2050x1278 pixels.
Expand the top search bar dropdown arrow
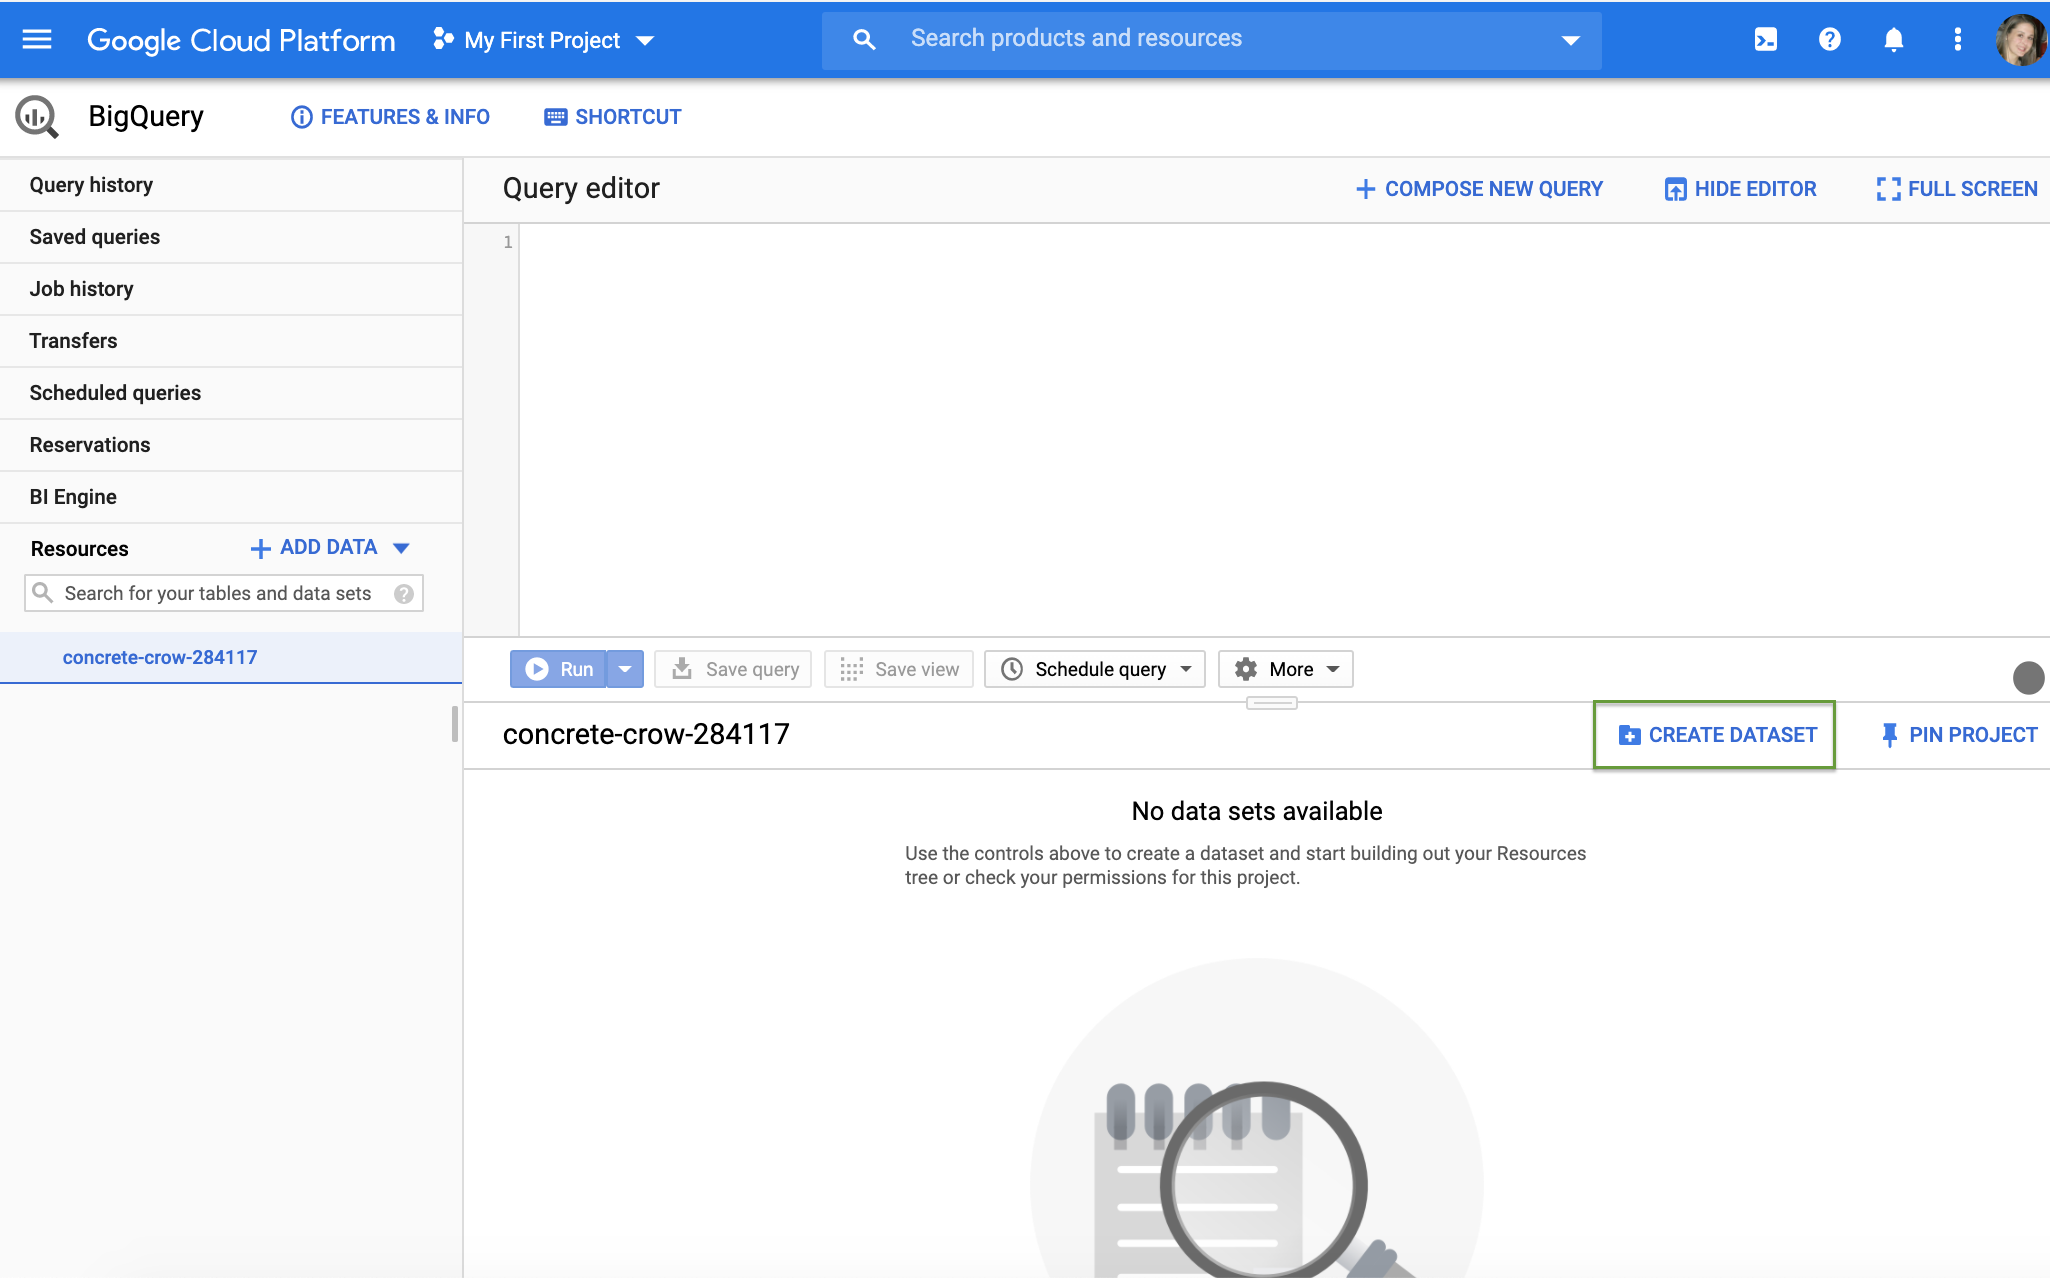(x=1570, y=40)
